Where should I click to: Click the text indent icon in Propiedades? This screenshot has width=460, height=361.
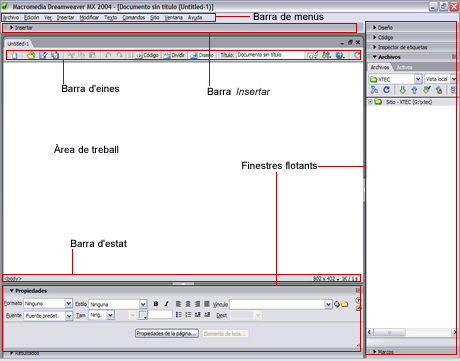click(x=207, y=315)
